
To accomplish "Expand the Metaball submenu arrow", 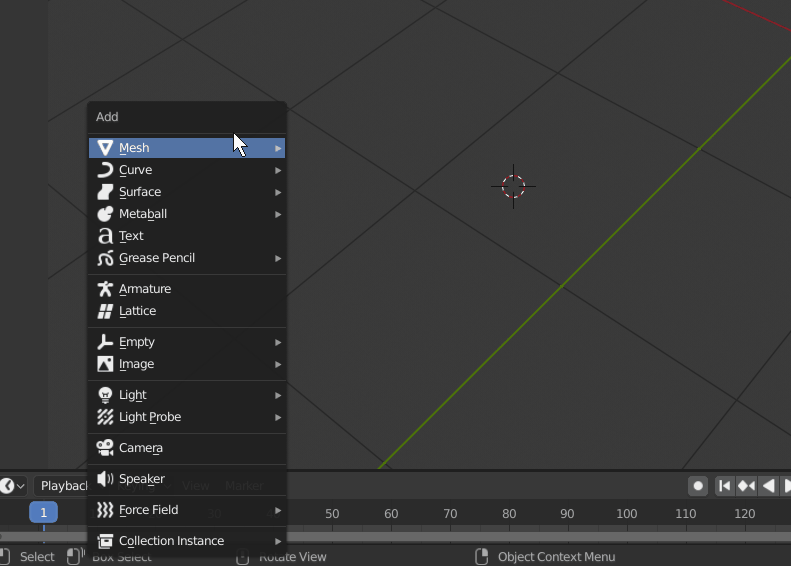I will coord(278,214).
